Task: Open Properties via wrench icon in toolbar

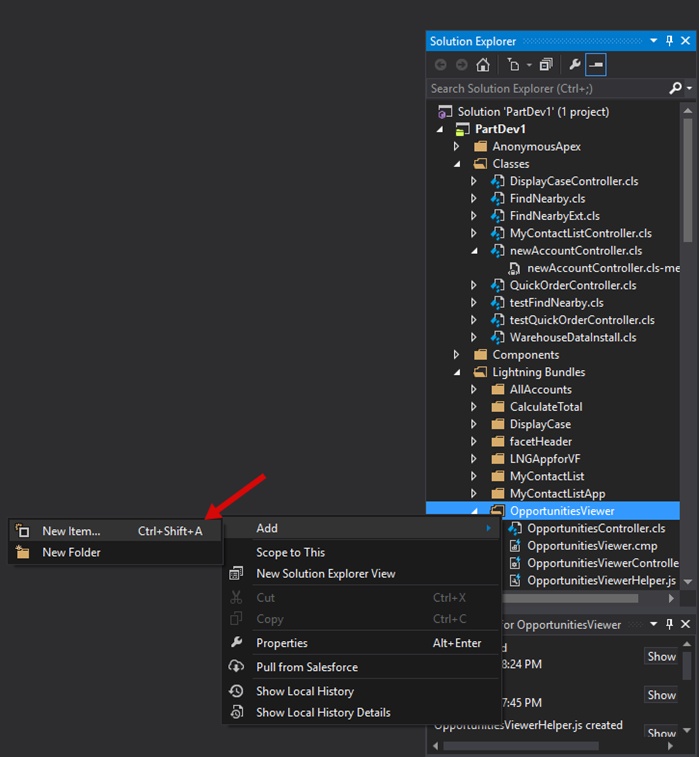Action: [574, 64]
